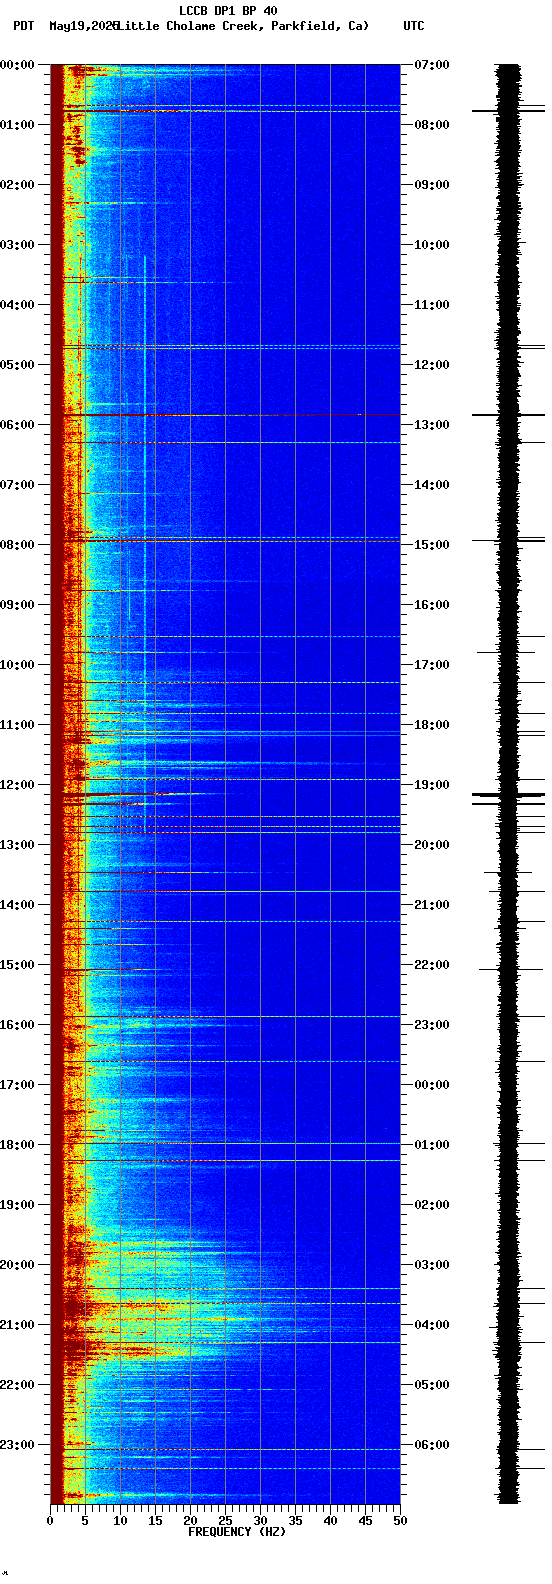Screen dimensions: 552x1584
Task: Click the UTC axis label '19:00'
Action: point(432,785)
